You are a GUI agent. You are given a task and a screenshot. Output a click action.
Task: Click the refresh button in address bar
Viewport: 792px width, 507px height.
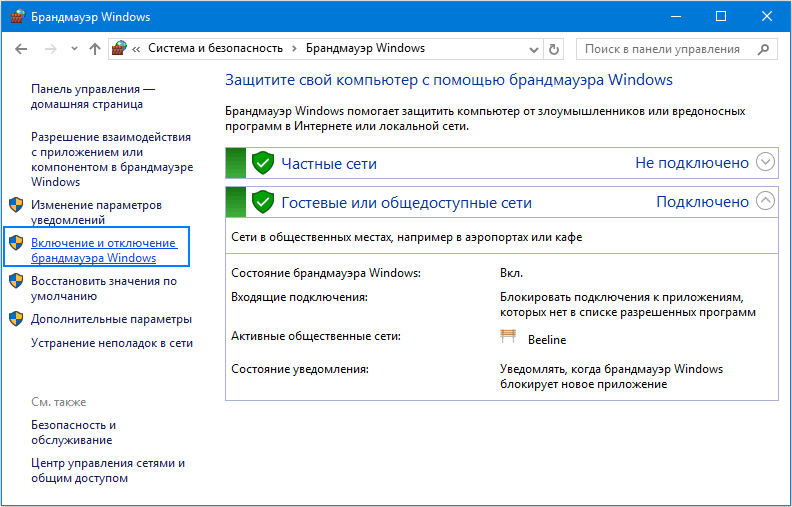point(555,49)
